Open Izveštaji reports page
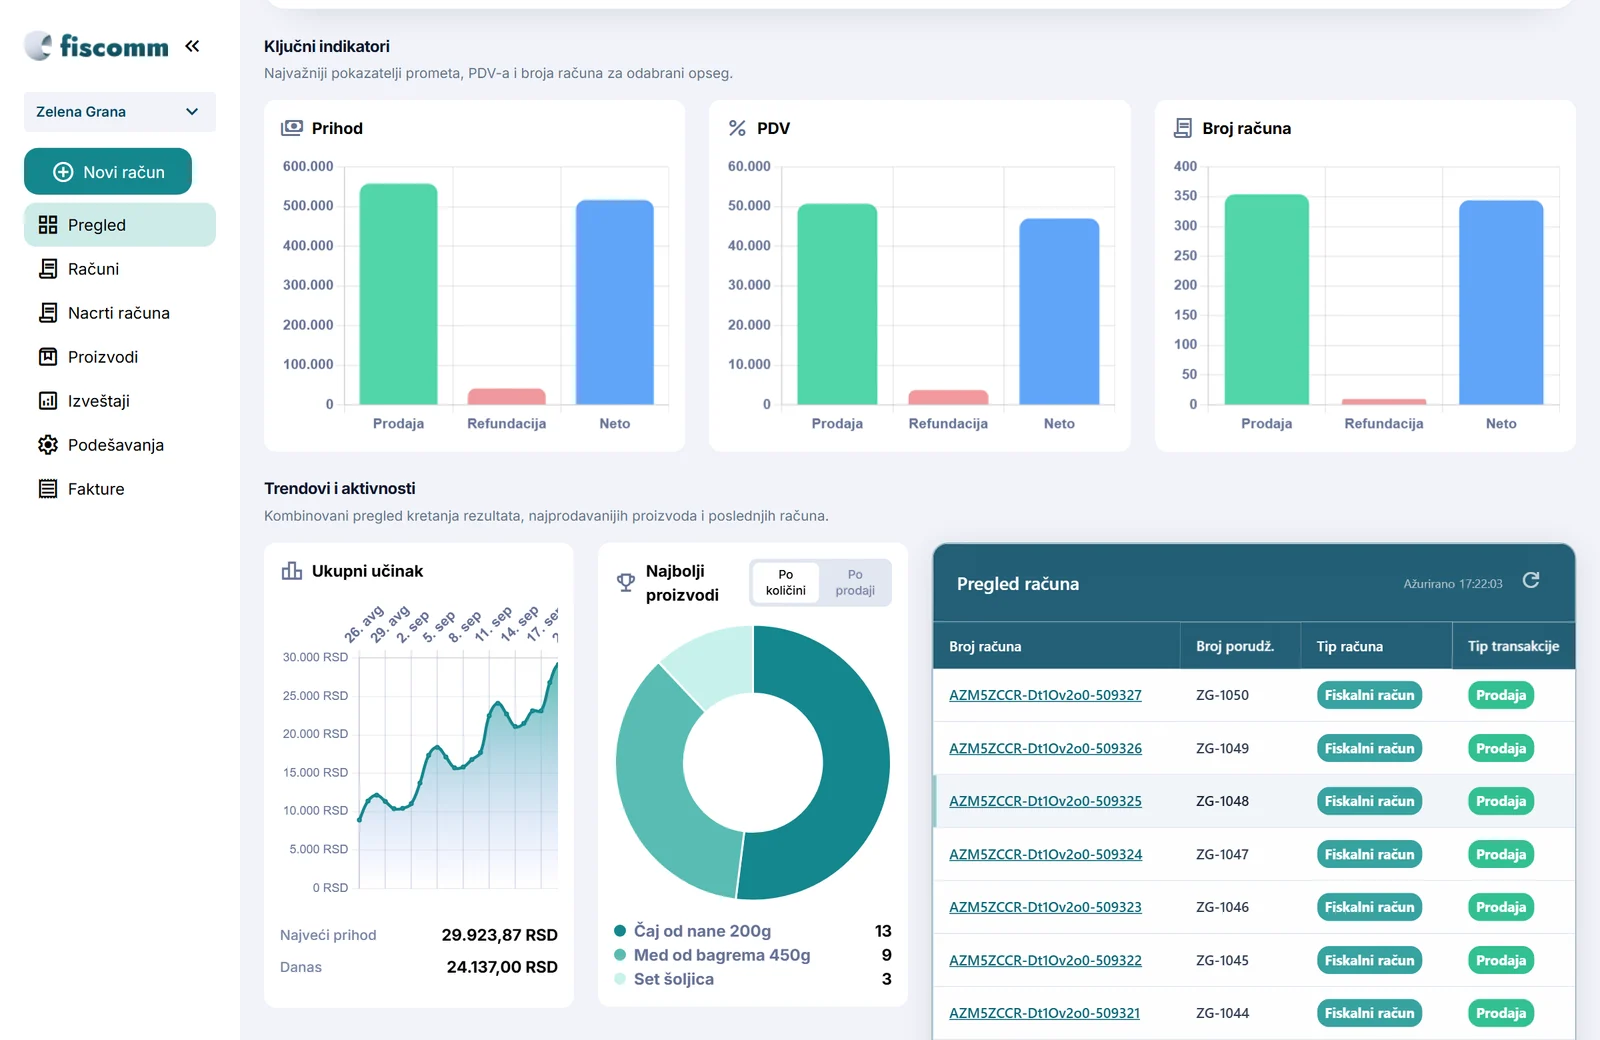The width and height of the screenshot is (1600, 1040). point(120,401)
